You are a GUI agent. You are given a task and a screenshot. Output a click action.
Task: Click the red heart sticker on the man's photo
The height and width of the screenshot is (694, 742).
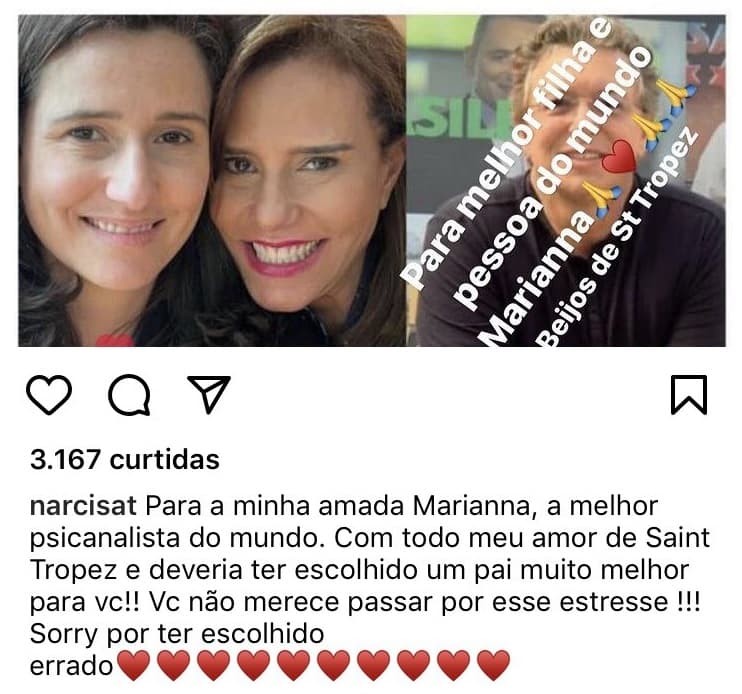point(619,157)
